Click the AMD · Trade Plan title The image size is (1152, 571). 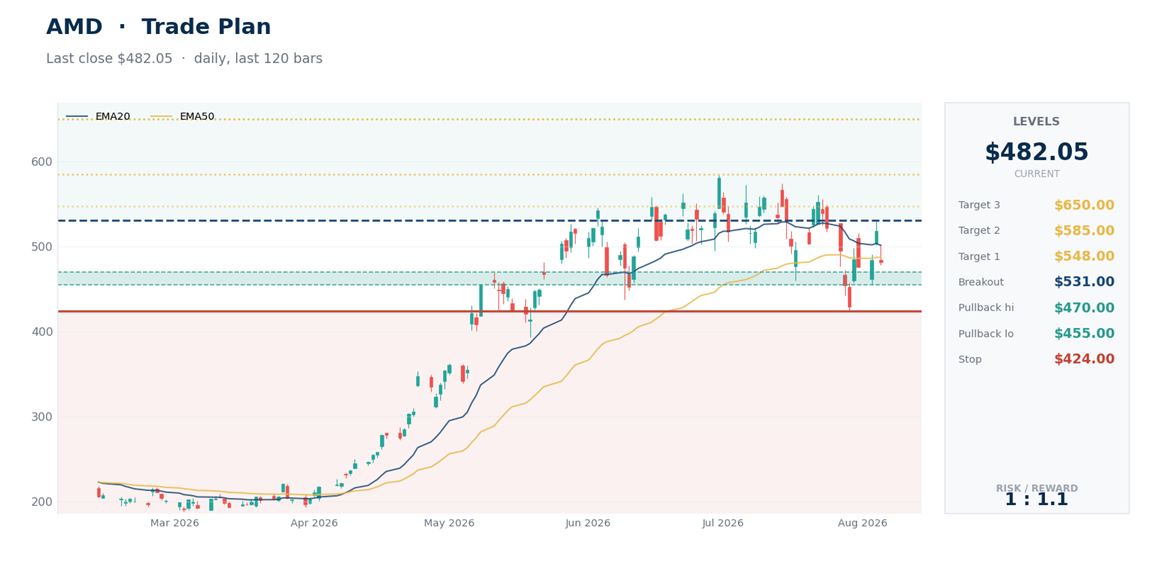158,27
